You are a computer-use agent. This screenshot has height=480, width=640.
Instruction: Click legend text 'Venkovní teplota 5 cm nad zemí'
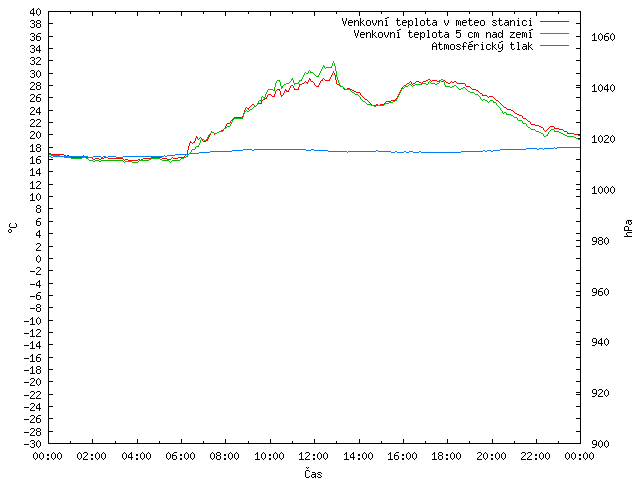(x=443, y=34)
